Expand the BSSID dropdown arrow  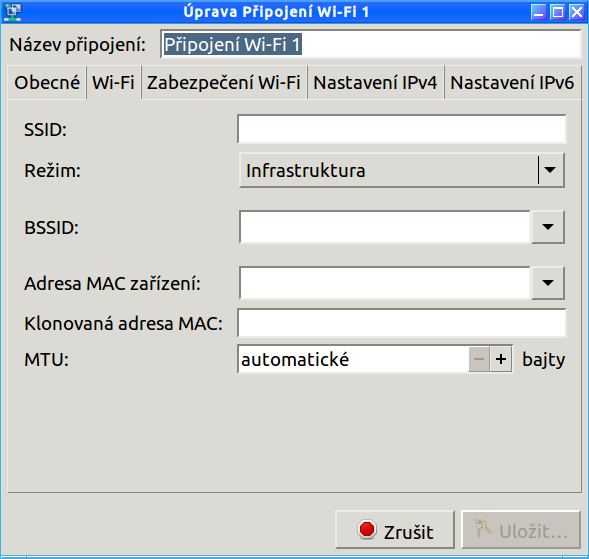548,227
